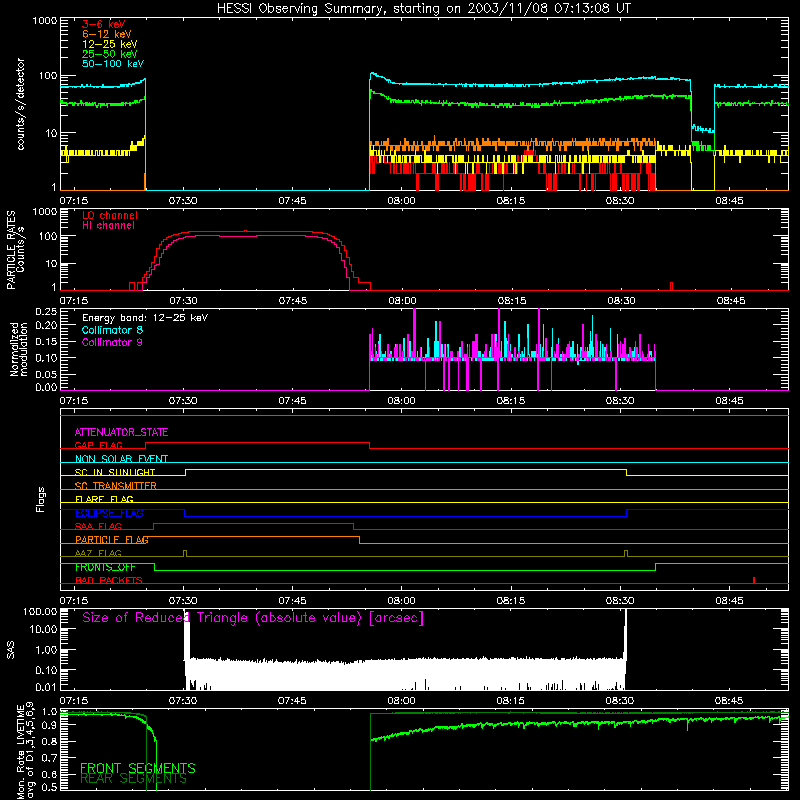
Task: Click the HI channel legend label
Action: tap(108, 226)
